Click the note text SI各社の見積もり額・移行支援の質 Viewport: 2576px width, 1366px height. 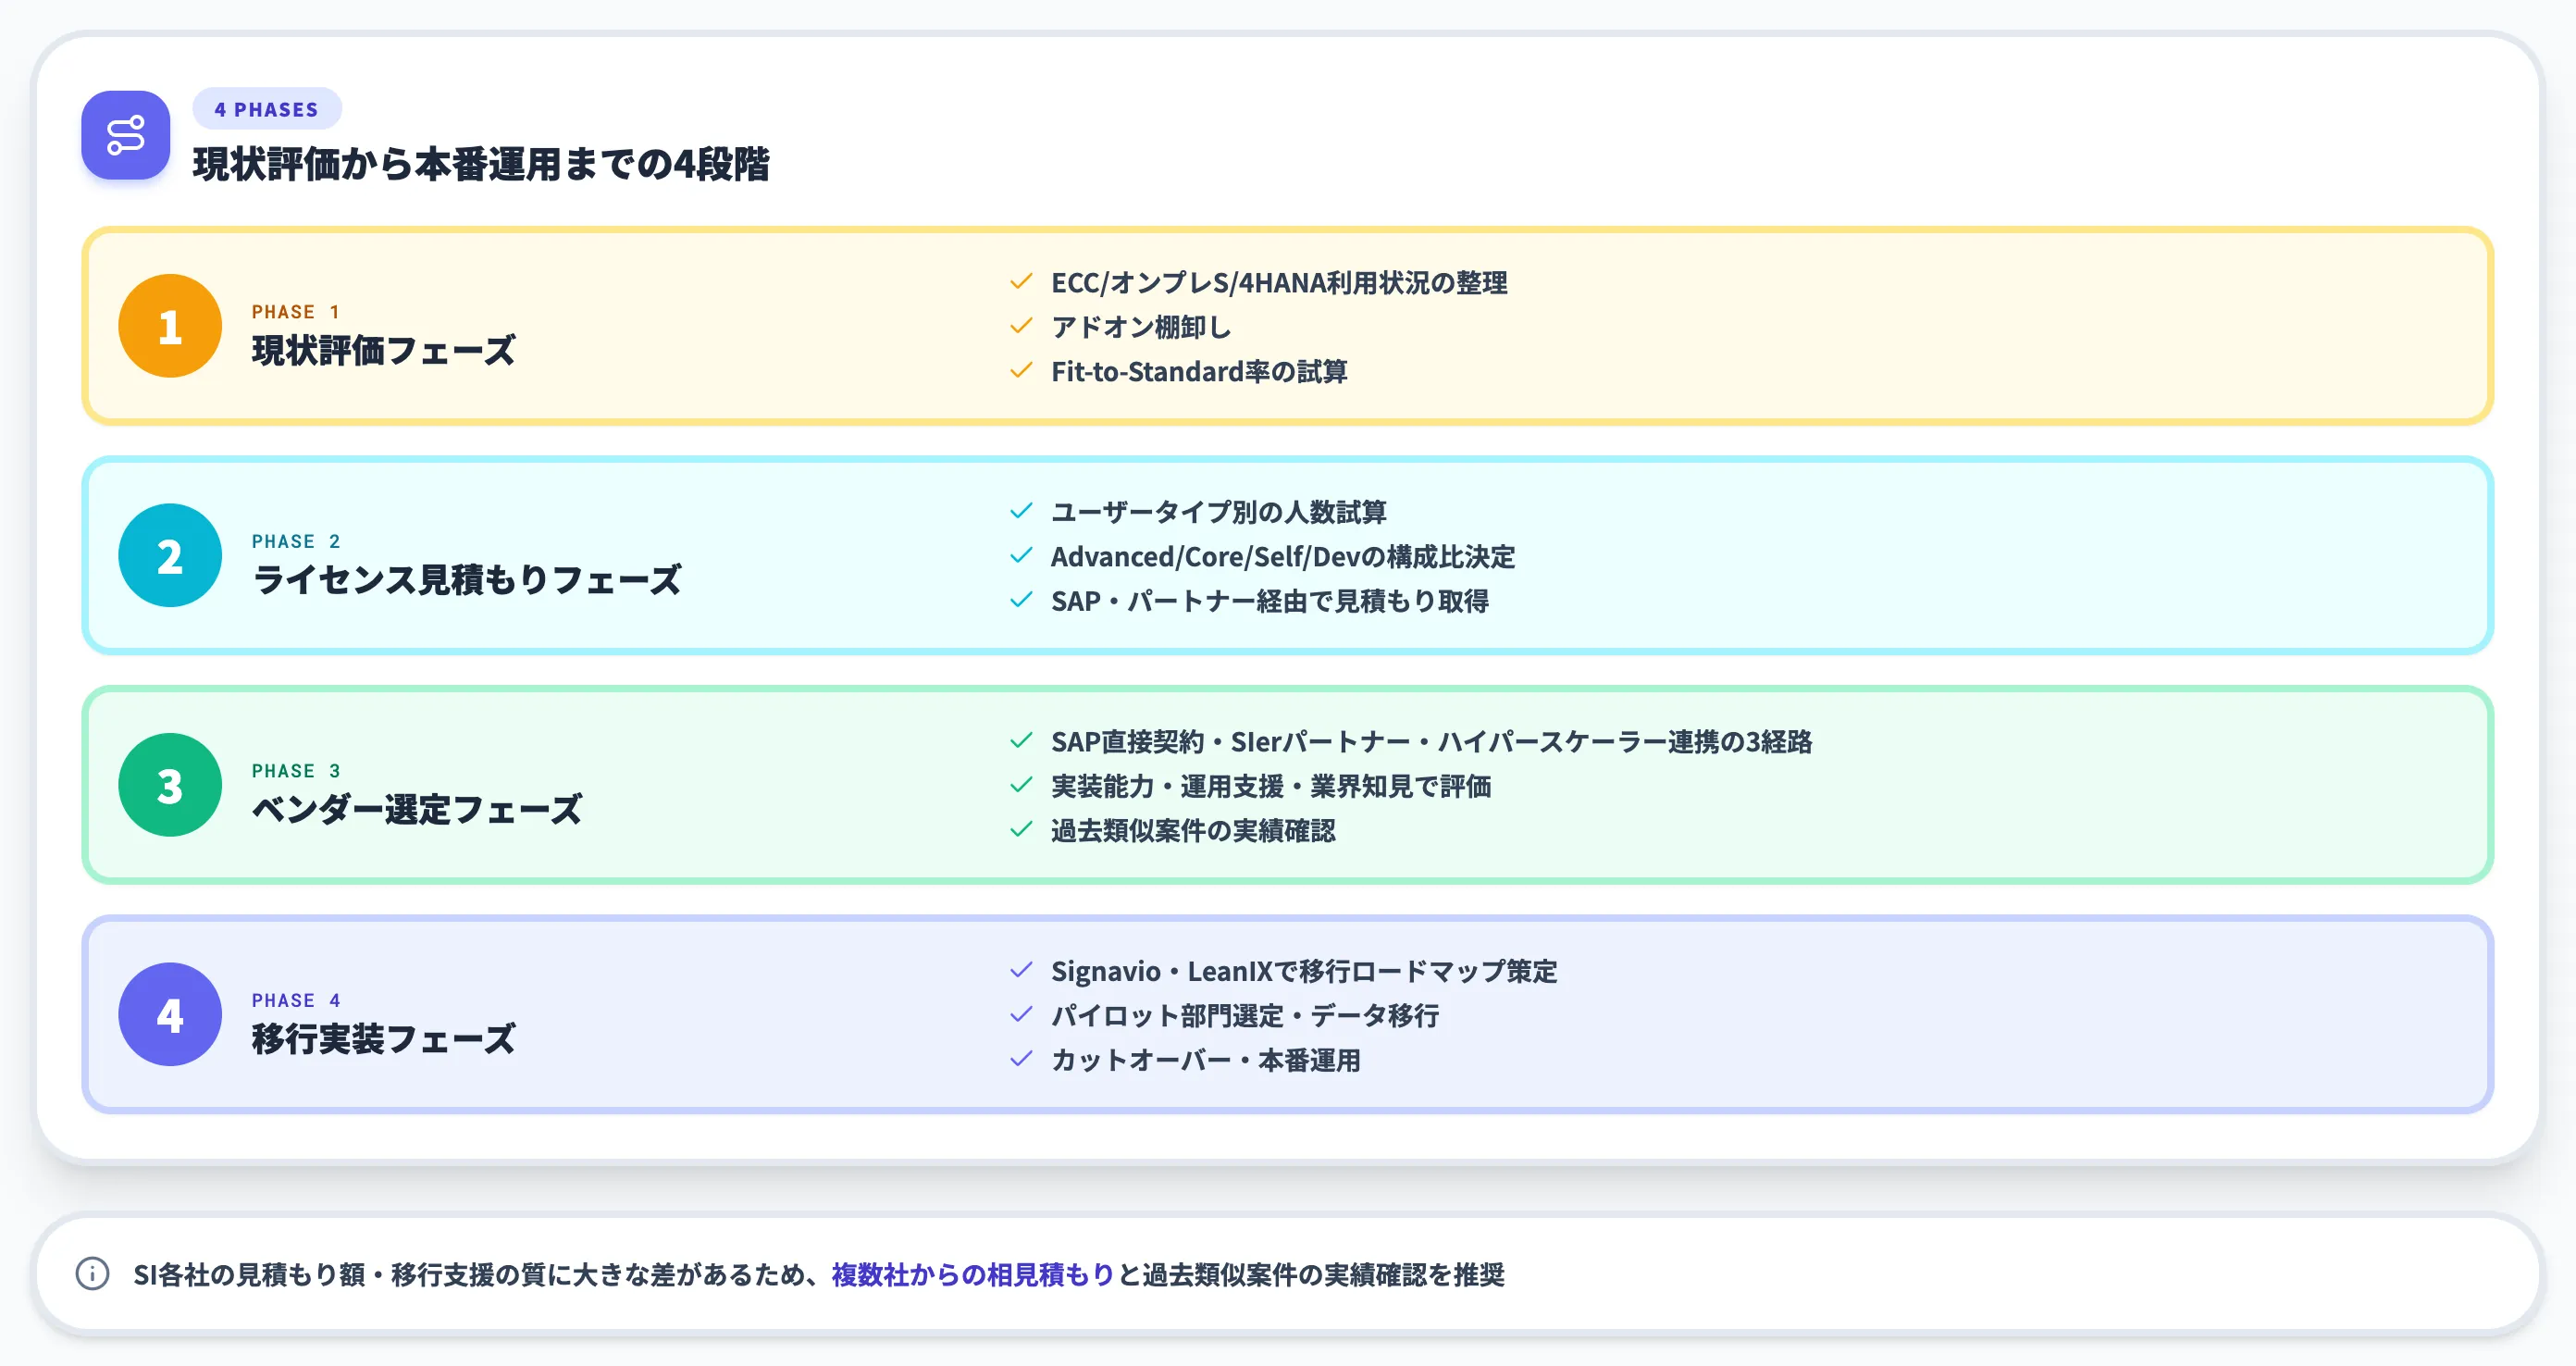[340, 1275]
